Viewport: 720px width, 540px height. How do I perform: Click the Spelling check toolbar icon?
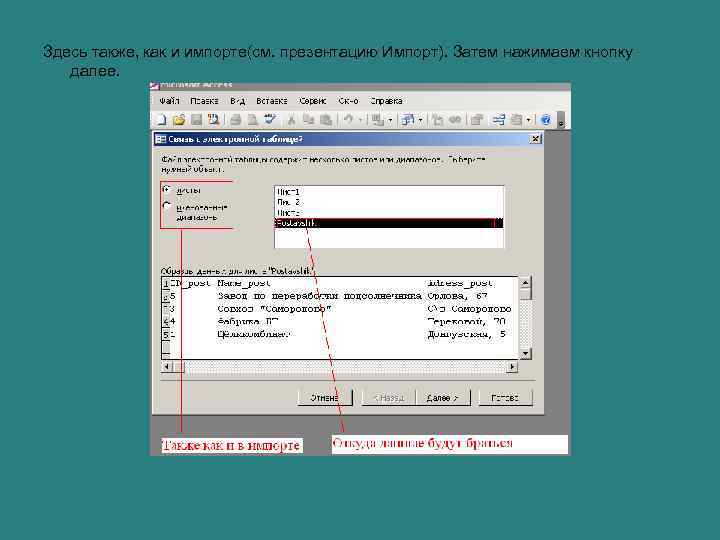[x=270, y=120]
